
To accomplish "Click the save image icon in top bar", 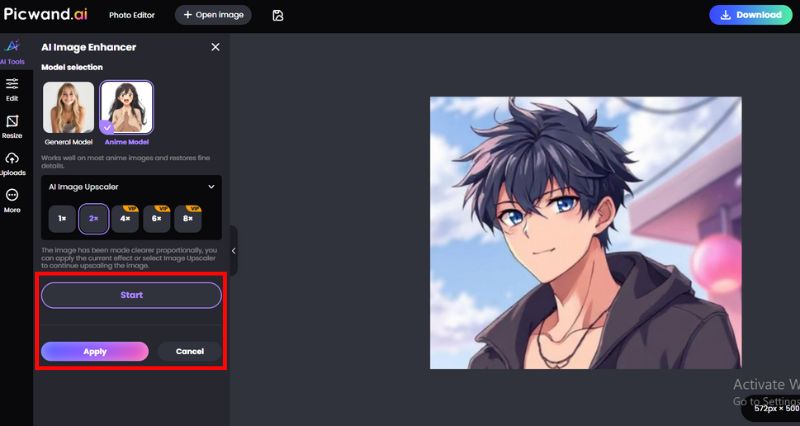I will click(278, 15).
